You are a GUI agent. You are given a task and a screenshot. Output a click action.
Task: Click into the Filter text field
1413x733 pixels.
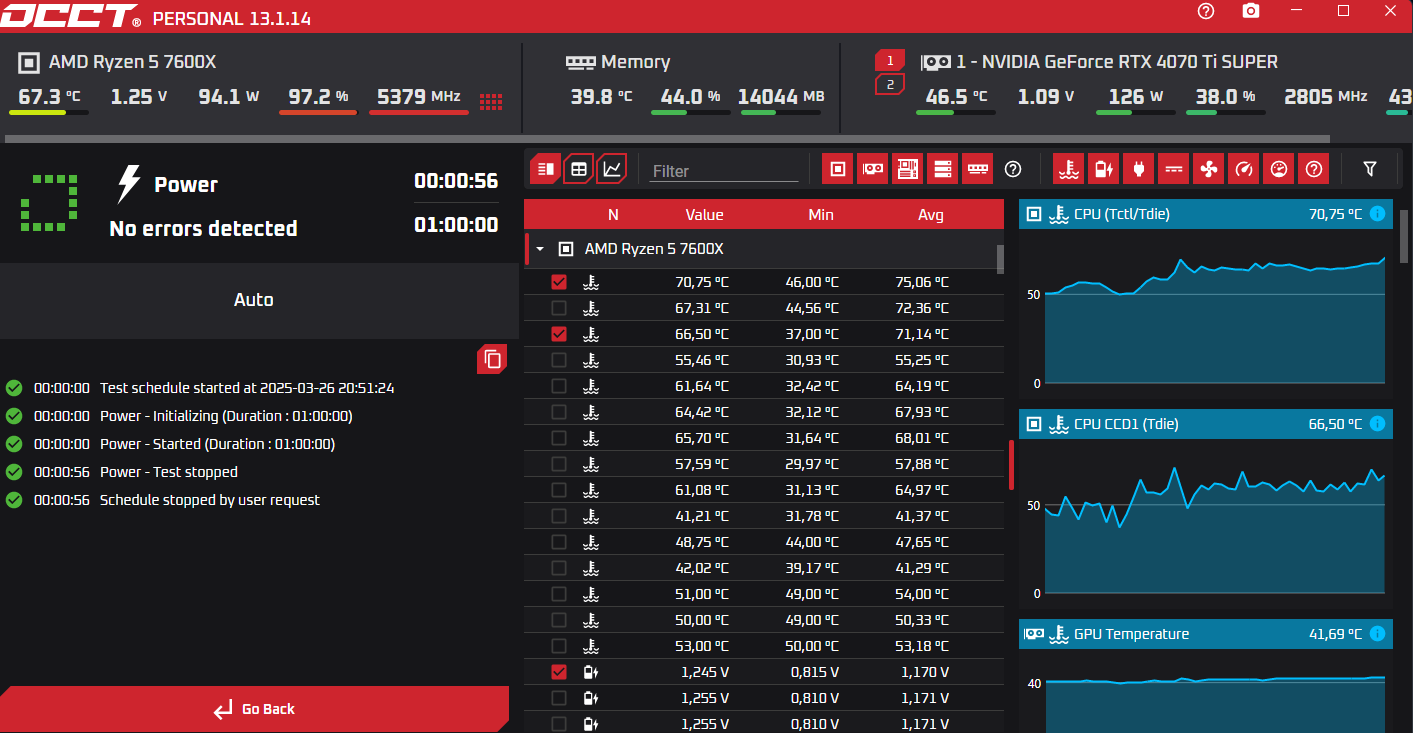coord(724,171)
